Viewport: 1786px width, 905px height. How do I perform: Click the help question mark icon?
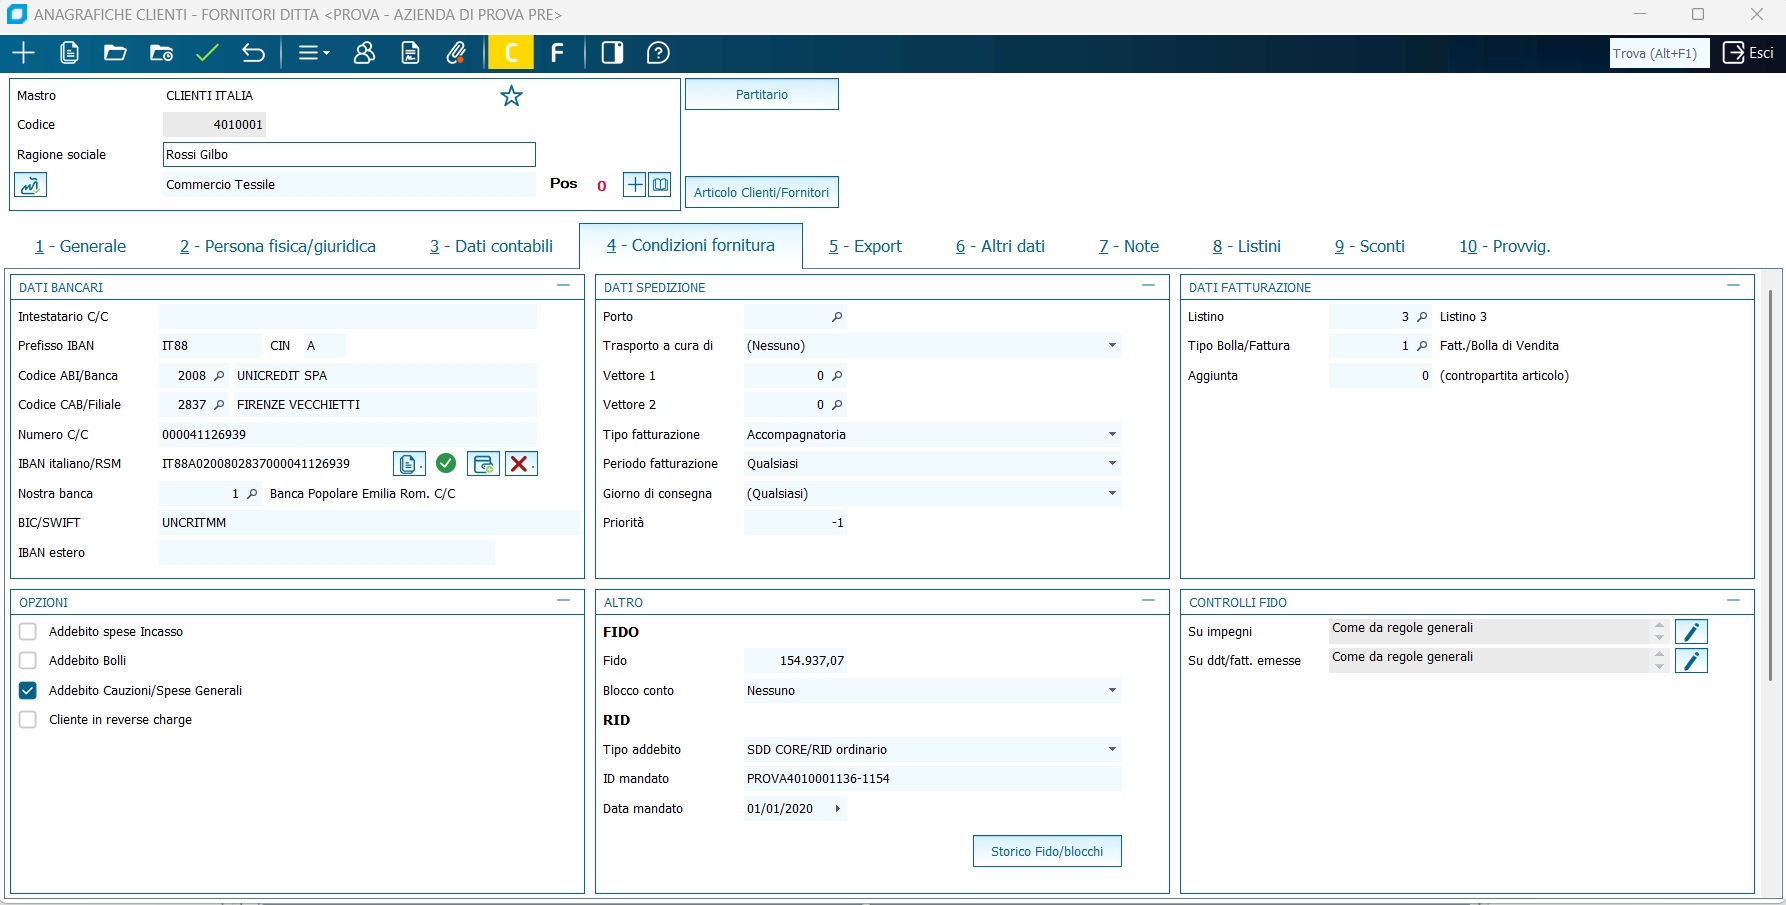658,53
